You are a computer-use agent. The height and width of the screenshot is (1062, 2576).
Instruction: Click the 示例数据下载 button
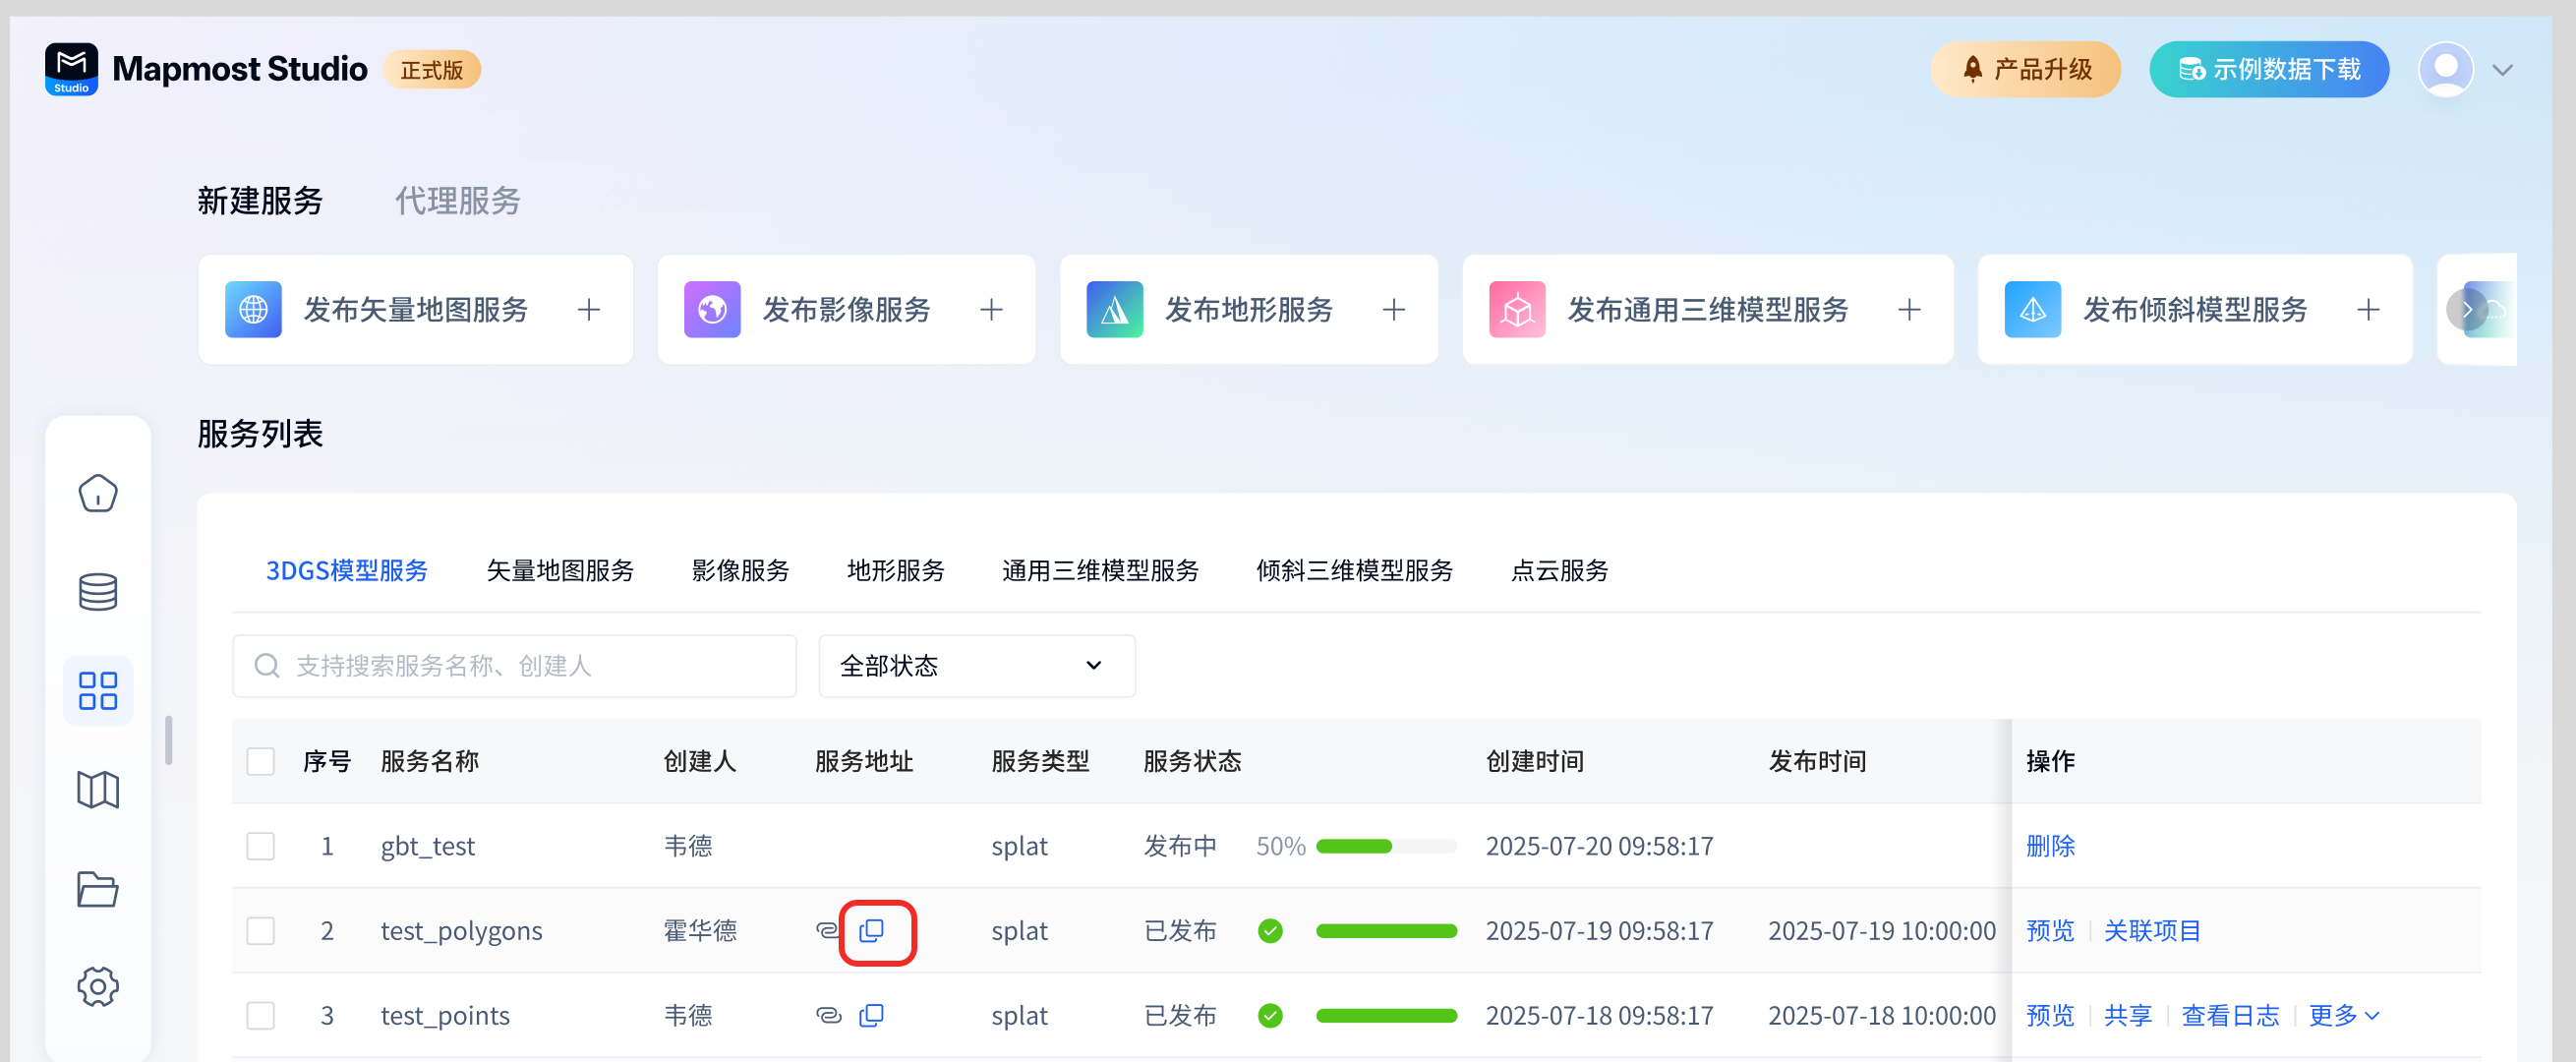[x=2268, y=70]
